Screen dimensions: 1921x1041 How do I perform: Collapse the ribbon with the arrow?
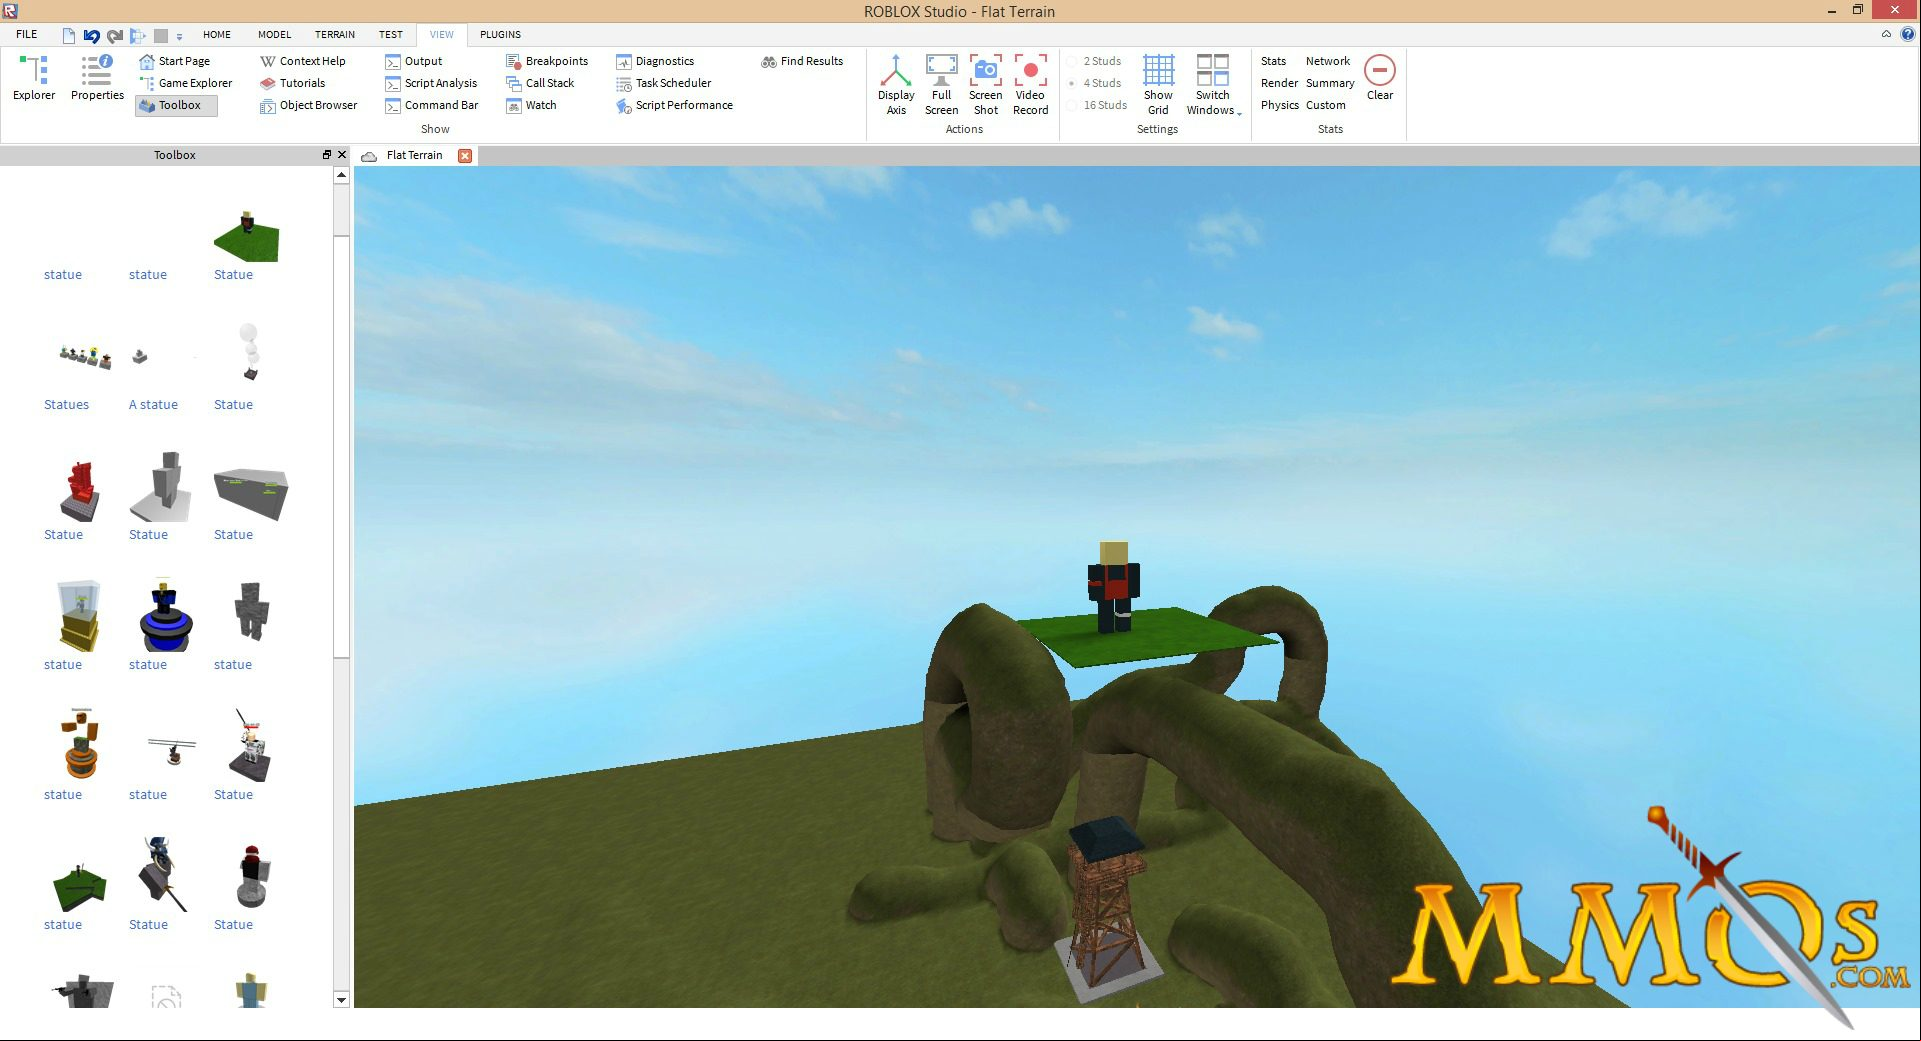[1886, 34]
